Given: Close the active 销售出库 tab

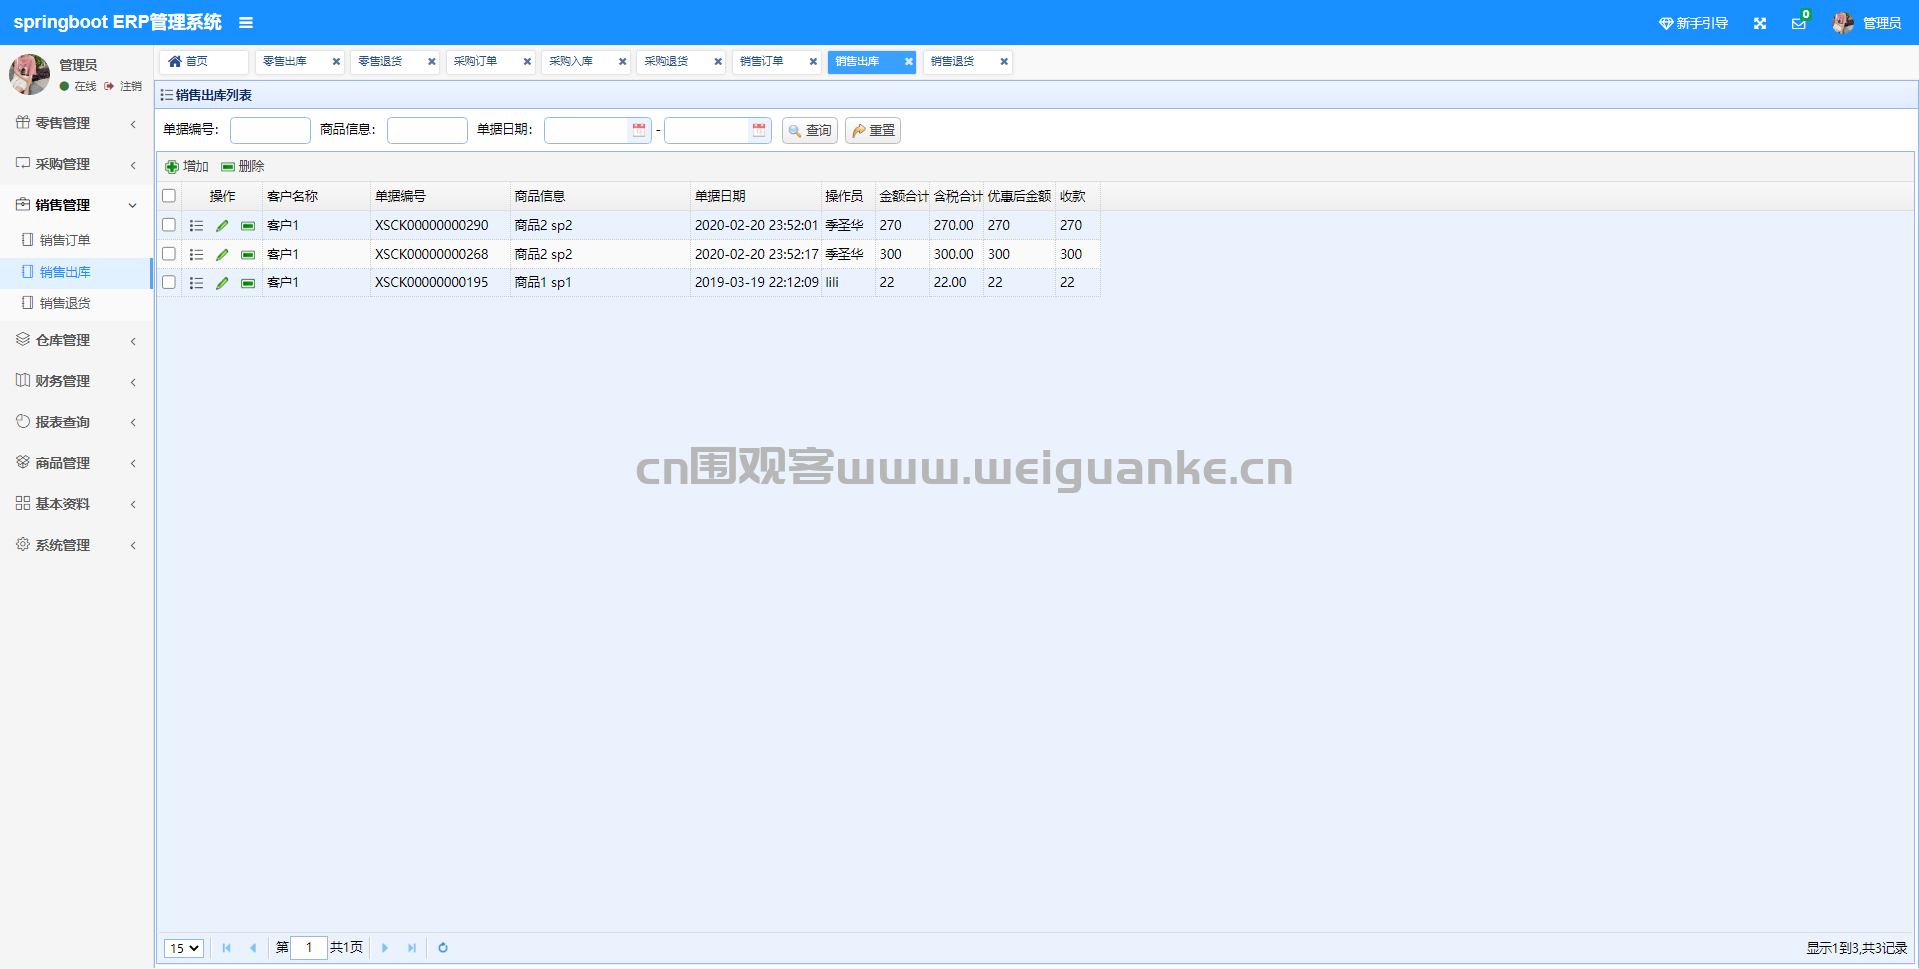Looking at the screenshot, I should (x=908, y=62).
